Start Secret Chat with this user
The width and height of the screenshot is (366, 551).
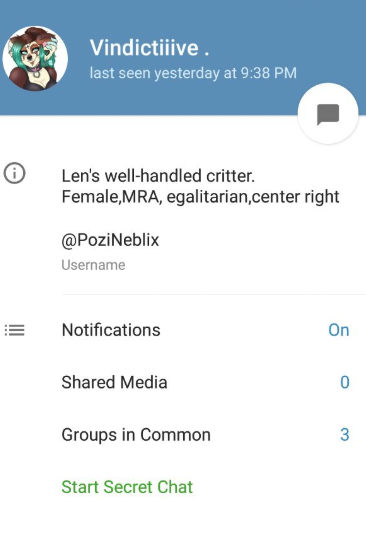coord(127,487)
